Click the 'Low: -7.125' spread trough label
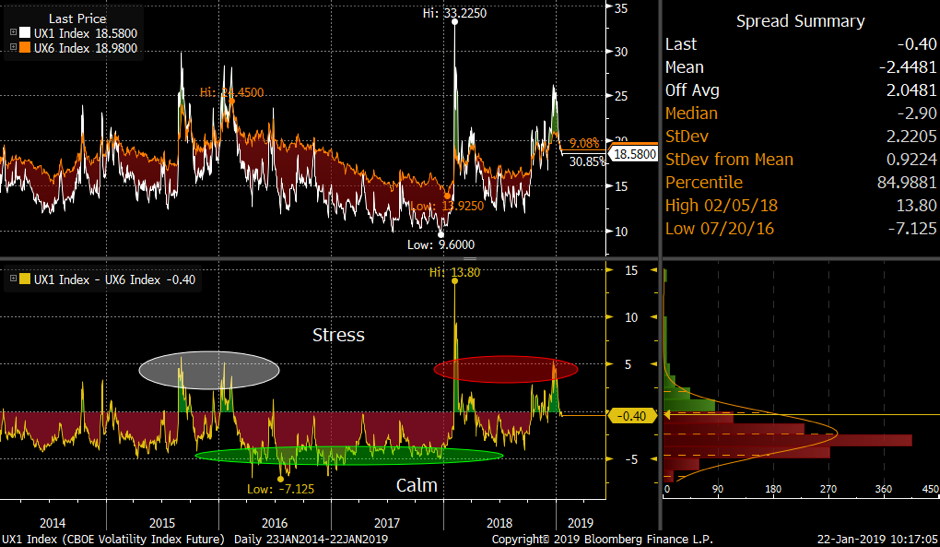Viewport: 940px width, 547px height. point(281,489)
